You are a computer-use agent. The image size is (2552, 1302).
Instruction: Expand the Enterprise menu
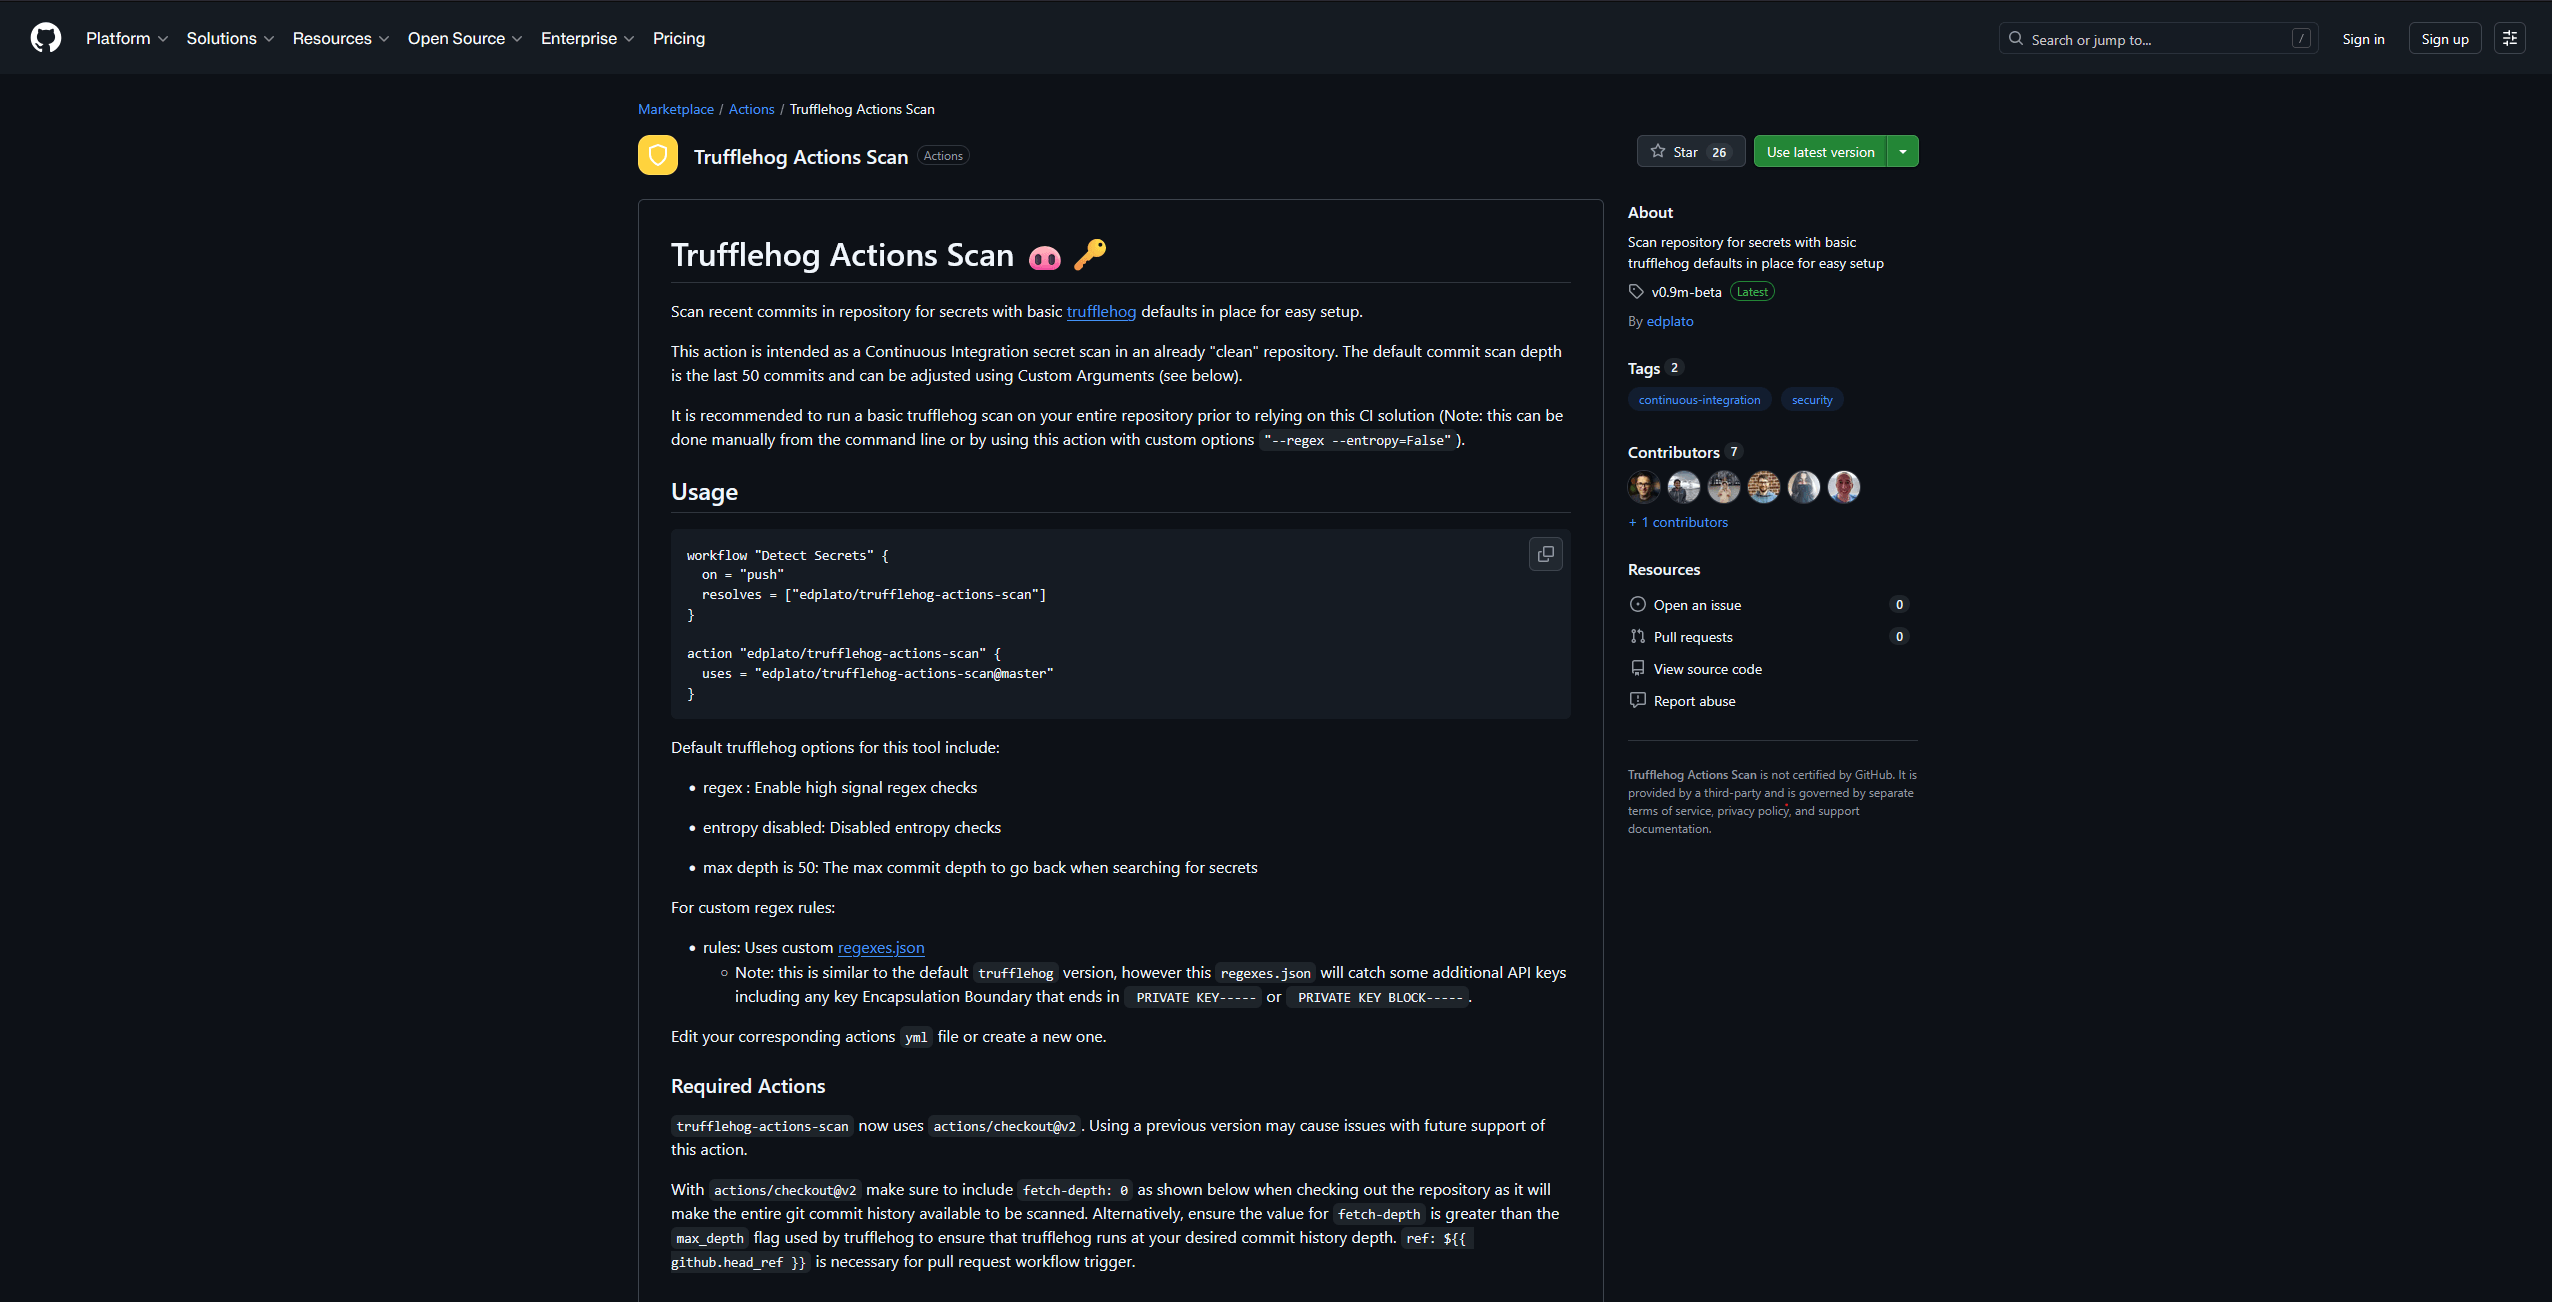588,38
